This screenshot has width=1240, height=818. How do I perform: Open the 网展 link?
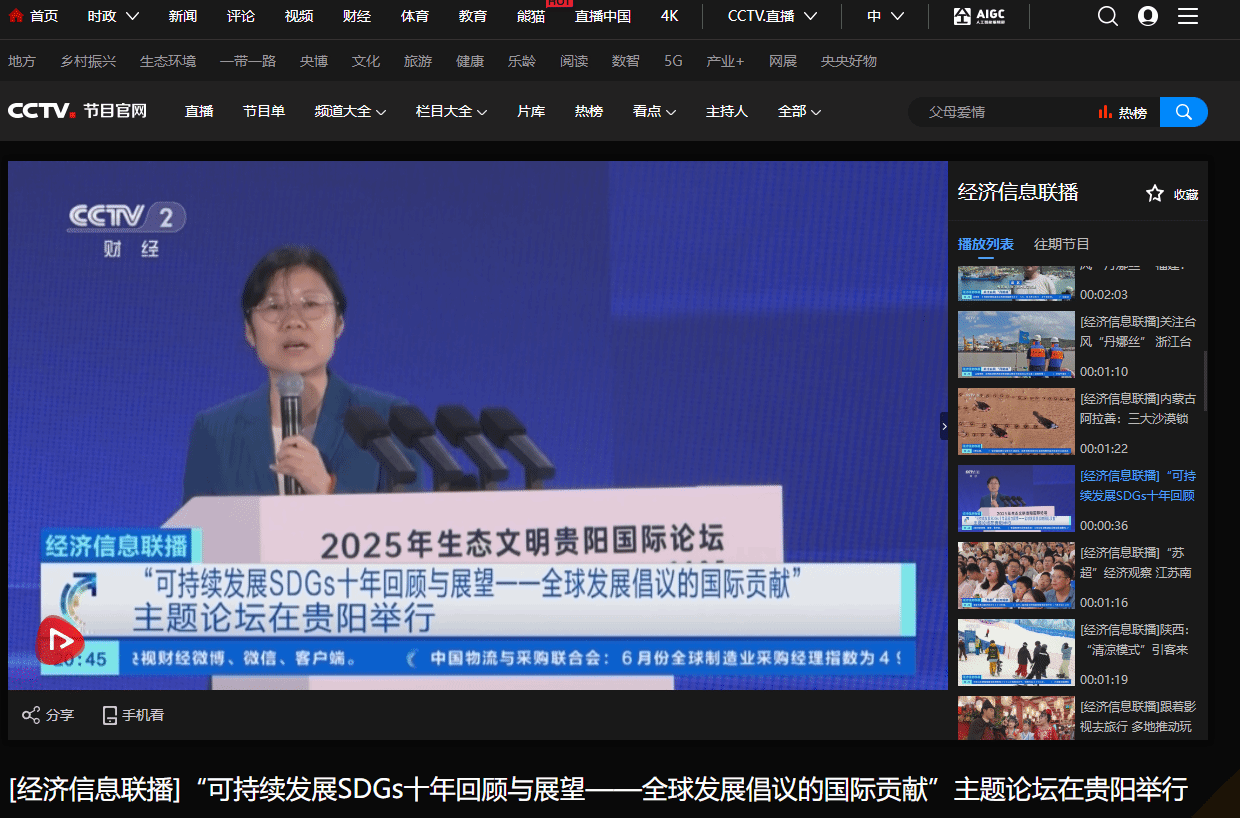[783, 61]
